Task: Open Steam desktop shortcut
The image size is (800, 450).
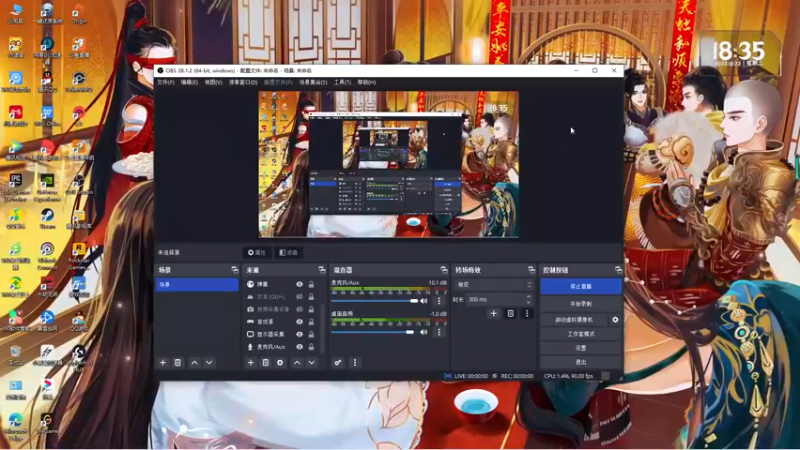Action: 47,218
